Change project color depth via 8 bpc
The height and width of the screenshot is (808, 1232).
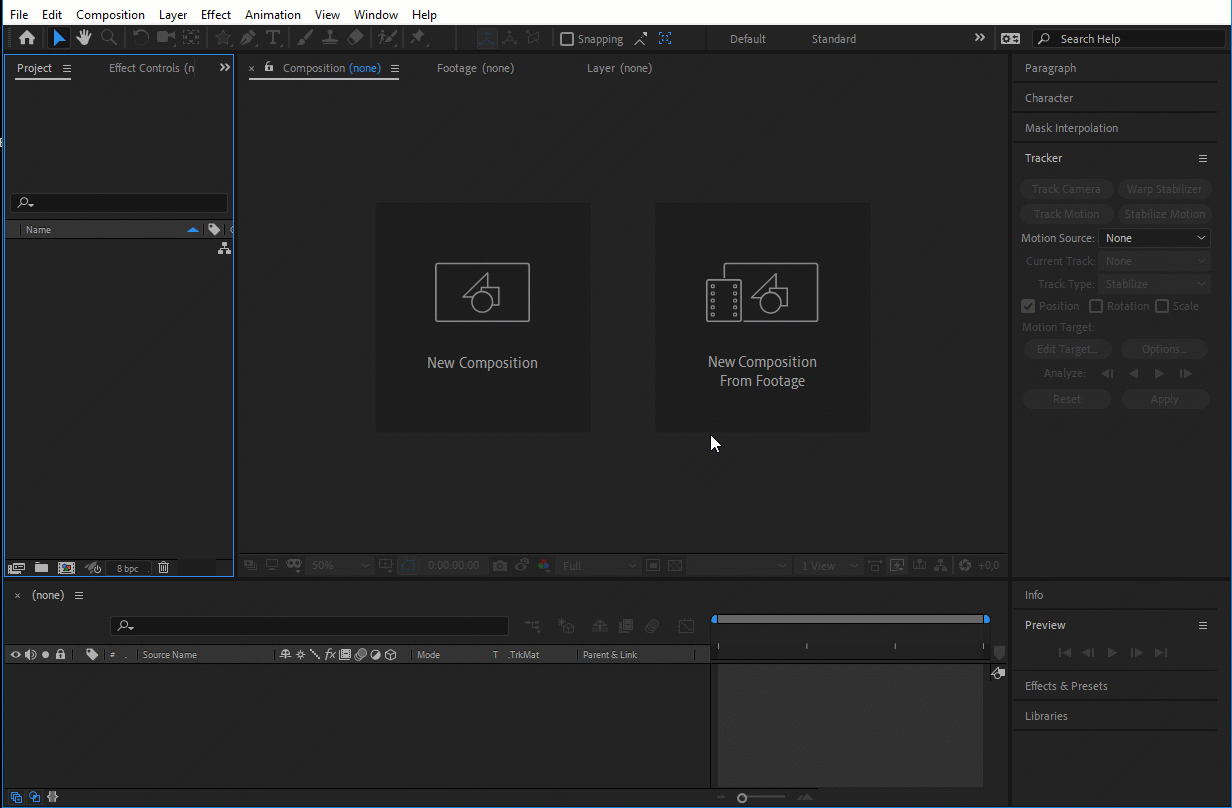(x=128, y=568)
